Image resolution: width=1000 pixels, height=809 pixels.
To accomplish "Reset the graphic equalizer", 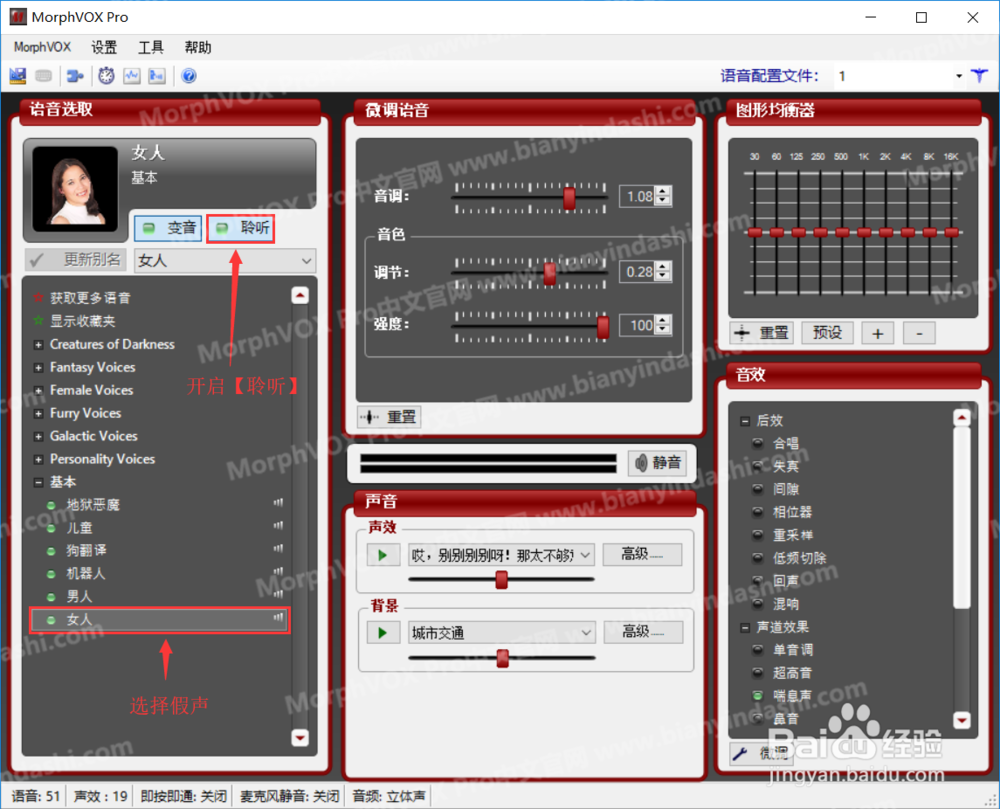I will point(761,333).
